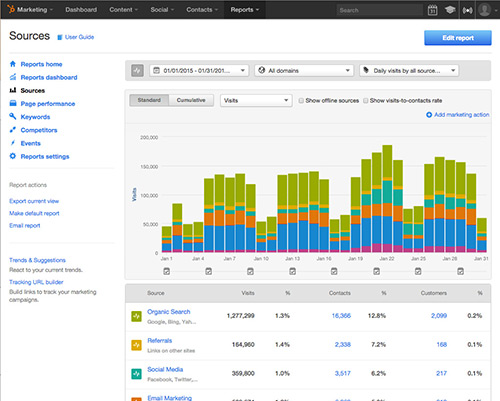Enable Show offline sources checkbox
500x401 pixels.
301,101
